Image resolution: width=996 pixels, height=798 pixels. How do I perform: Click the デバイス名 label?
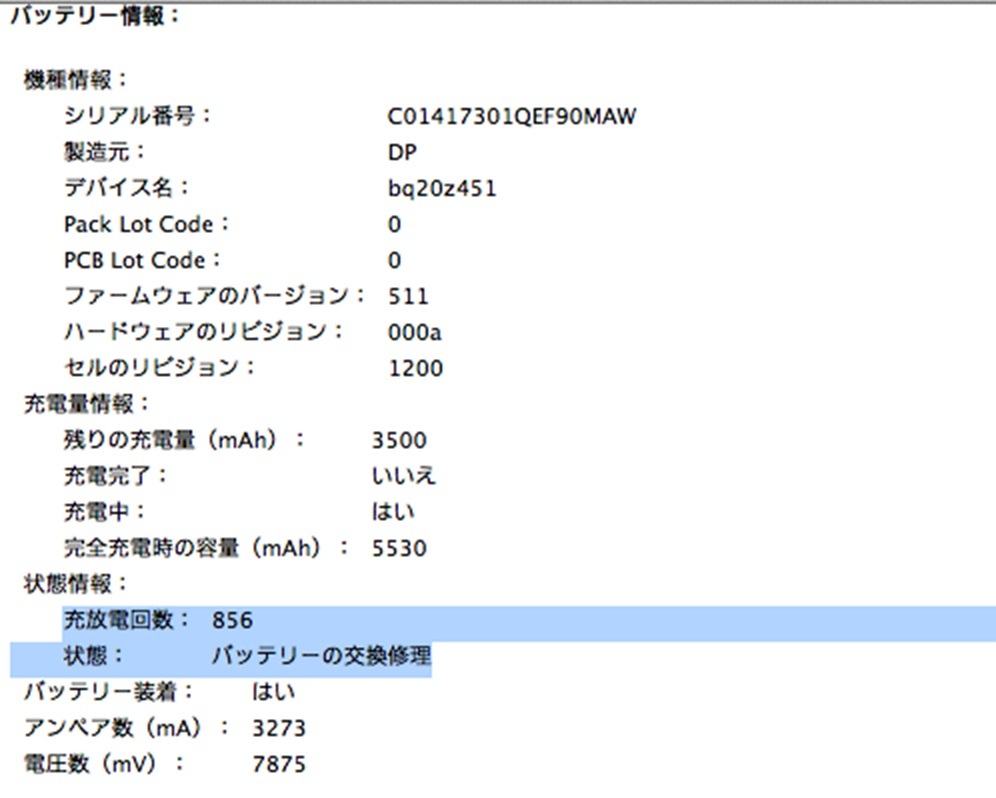pyautogui.click(x=126, y=187)
